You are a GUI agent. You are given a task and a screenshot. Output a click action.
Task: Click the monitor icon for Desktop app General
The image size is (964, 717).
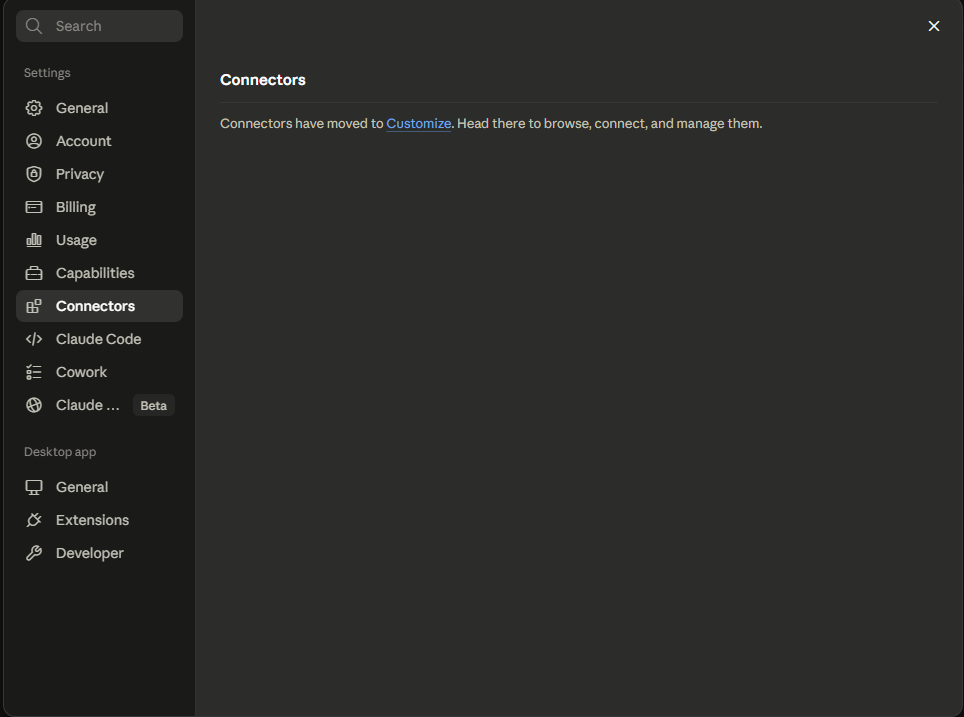click(34, 488)
